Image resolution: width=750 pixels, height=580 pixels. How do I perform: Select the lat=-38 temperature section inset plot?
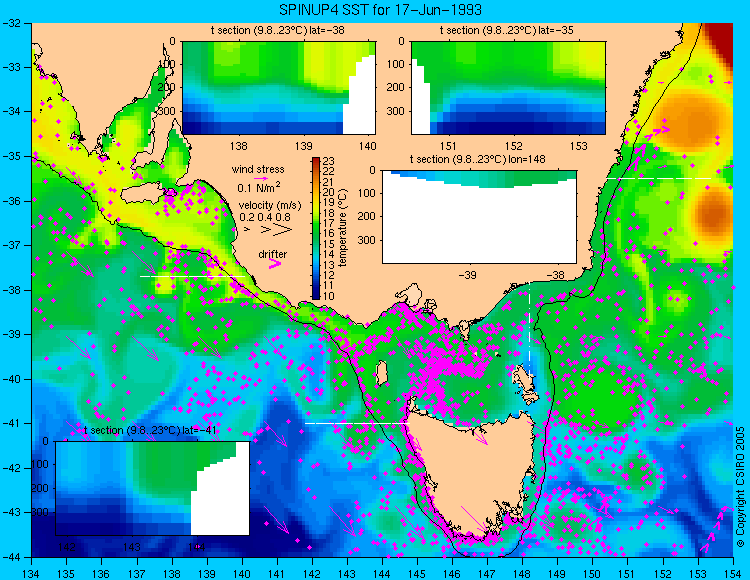click(x=279, y=88)
